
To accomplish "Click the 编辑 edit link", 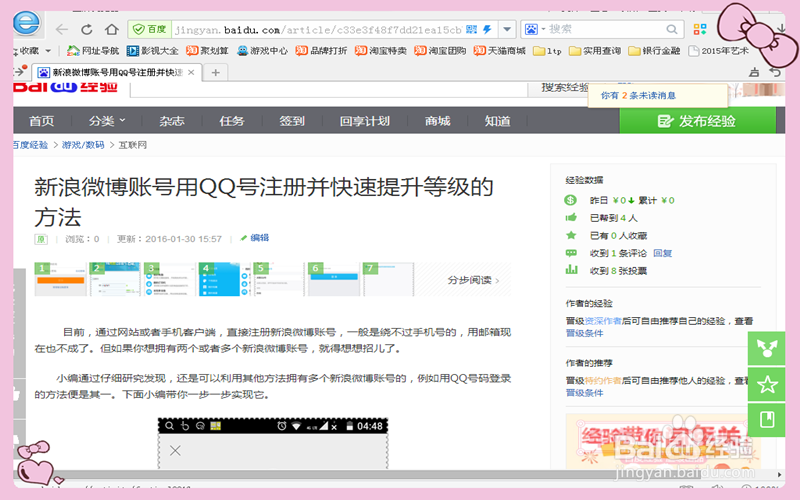I will (x=255, y=238).
